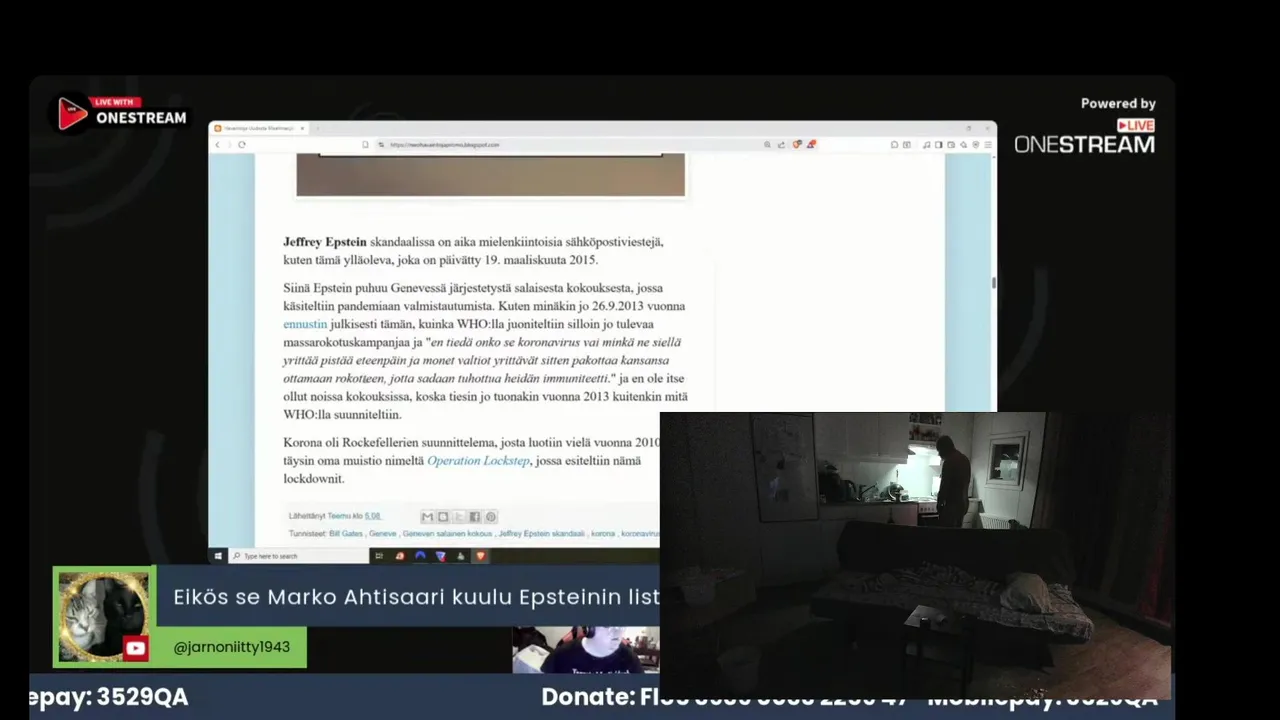Share the post to Pinterest
This screenshot has width=1280, height=720.
click(491, 517)
